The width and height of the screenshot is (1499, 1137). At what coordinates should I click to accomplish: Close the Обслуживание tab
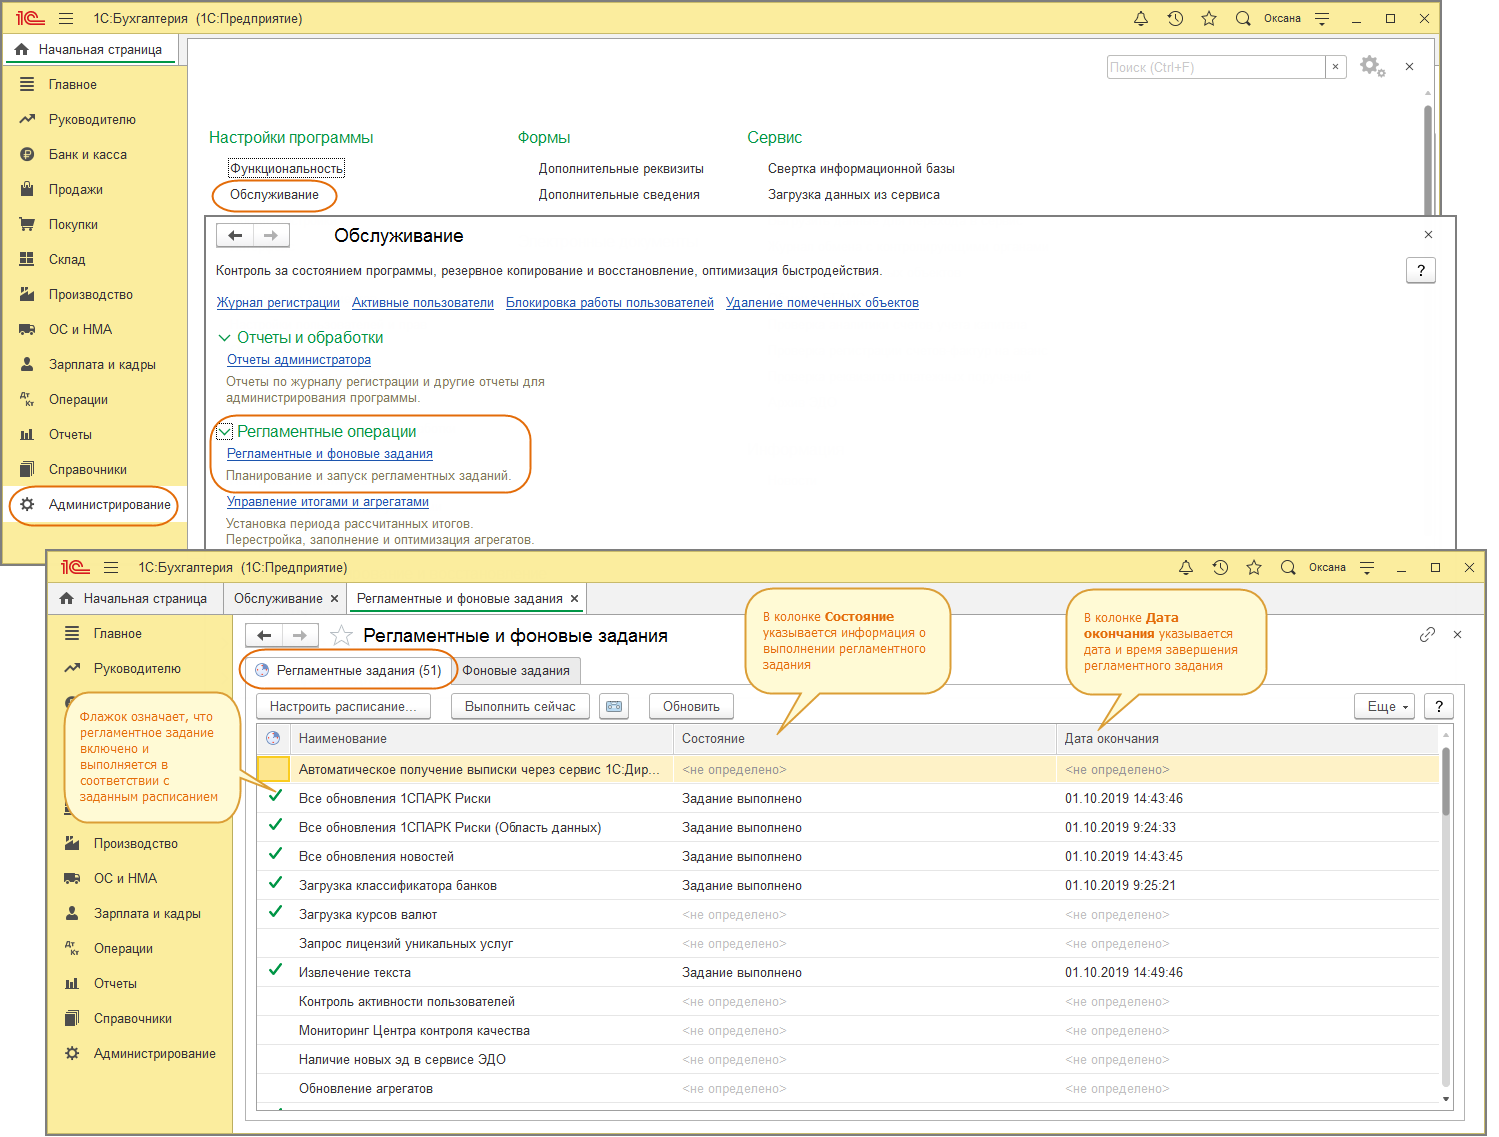click(x=334, y=599)
